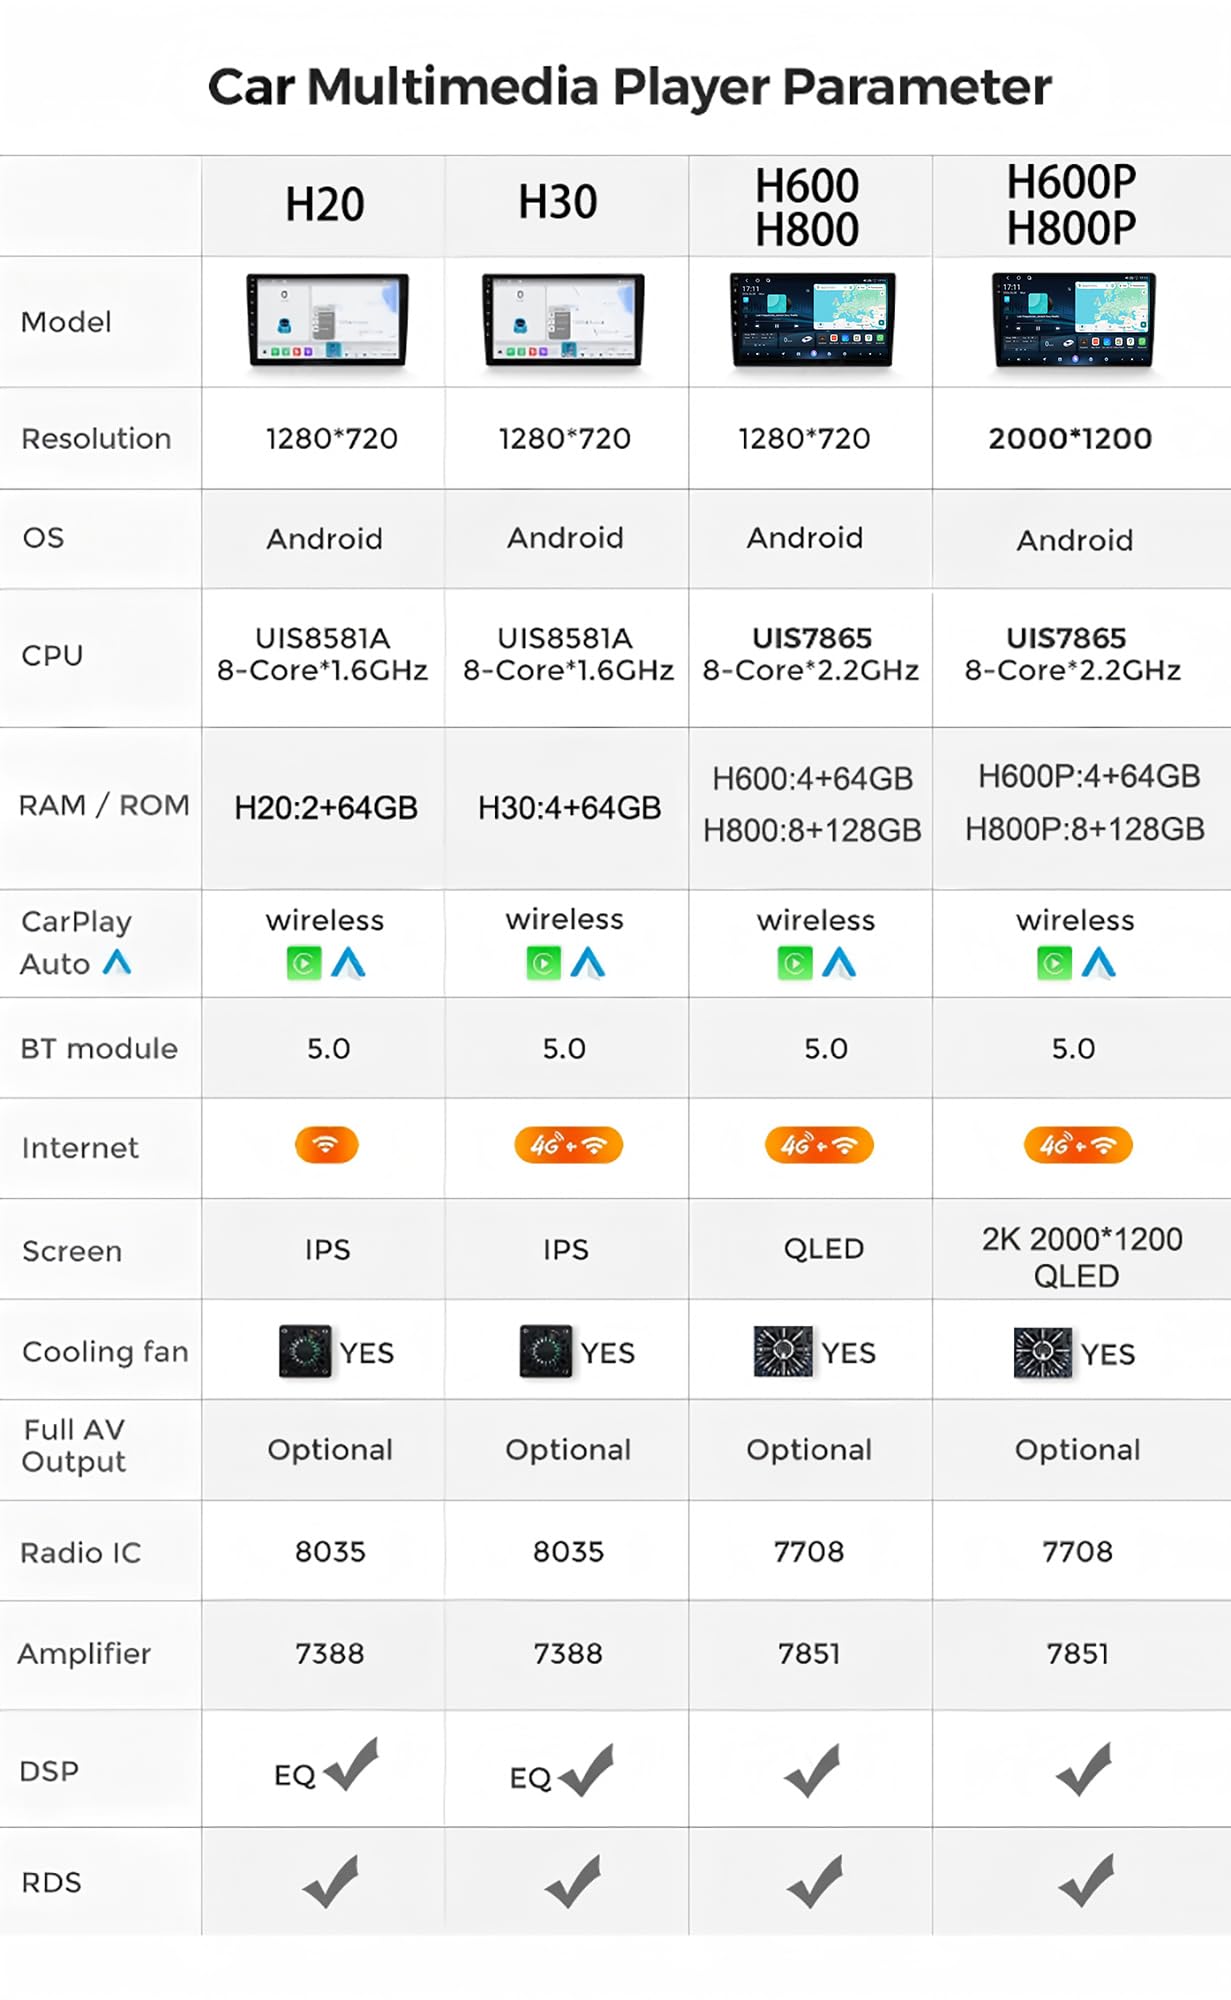Click the H20 model product thumbnail
Image resolution: width=1231 pixels, height=2000 pixels.
(328, 320)
